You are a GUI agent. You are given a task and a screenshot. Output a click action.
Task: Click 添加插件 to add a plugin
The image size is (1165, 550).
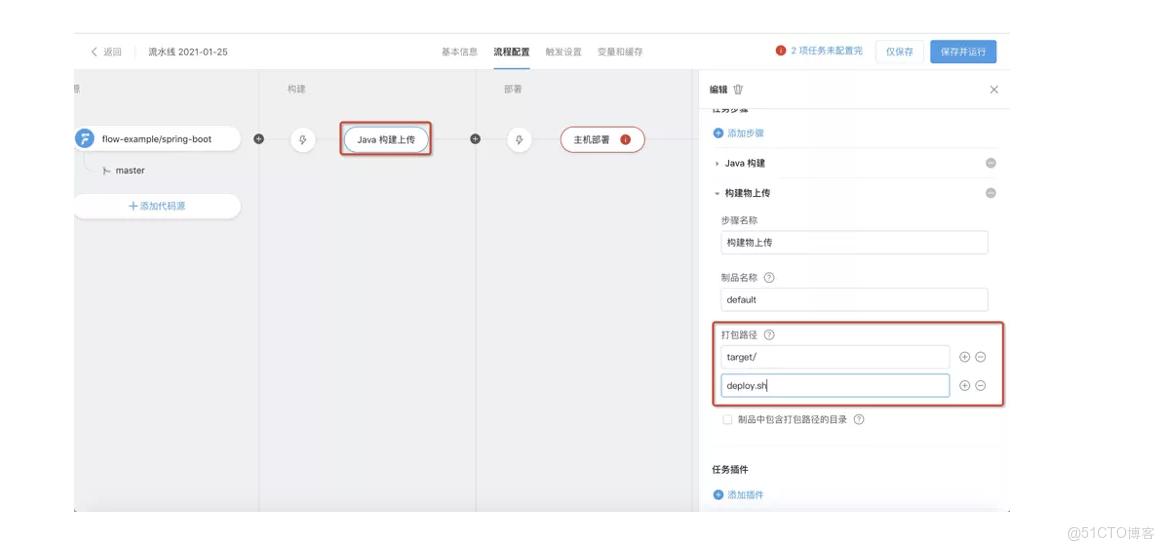[x=739, y=495]
